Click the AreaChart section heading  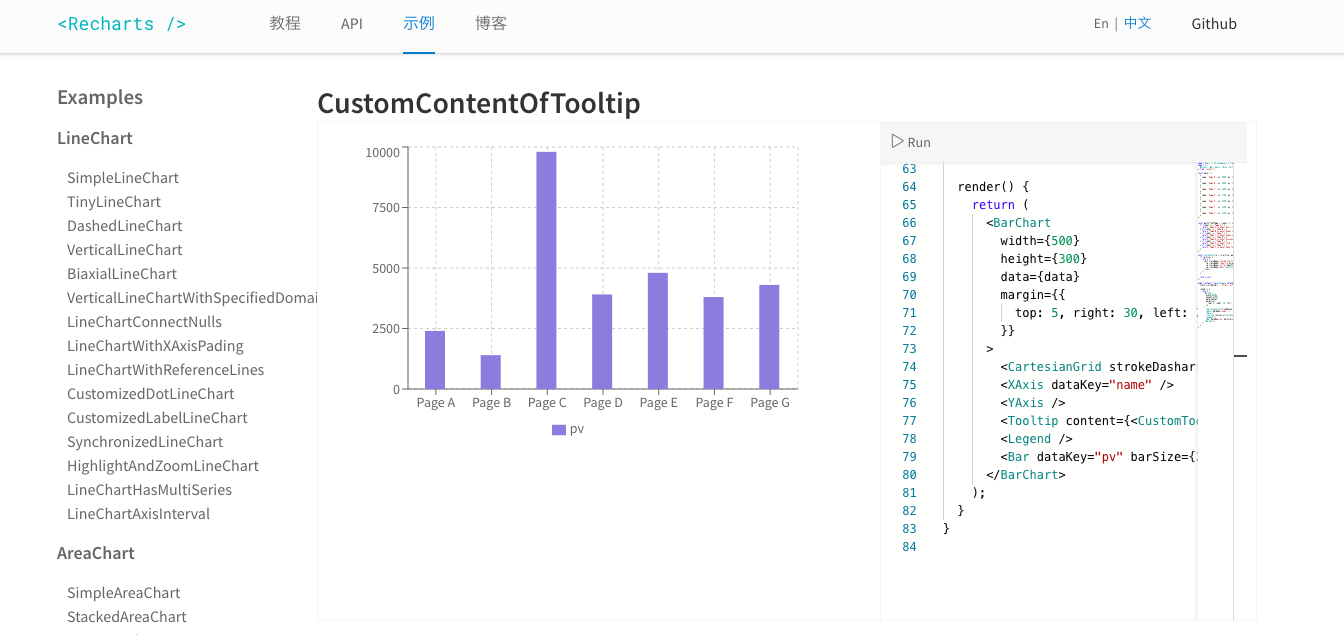tap(96, 553)
